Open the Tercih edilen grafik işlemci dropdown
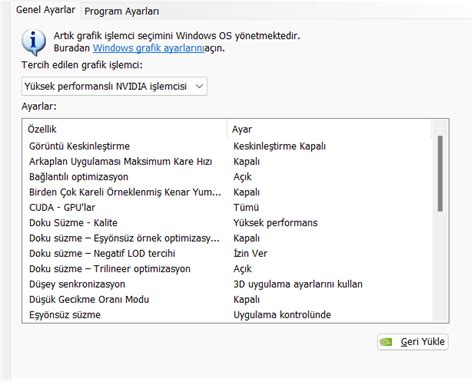Image resolution: width=474 pixels, height=381 pixels. [x=114, y=86]
